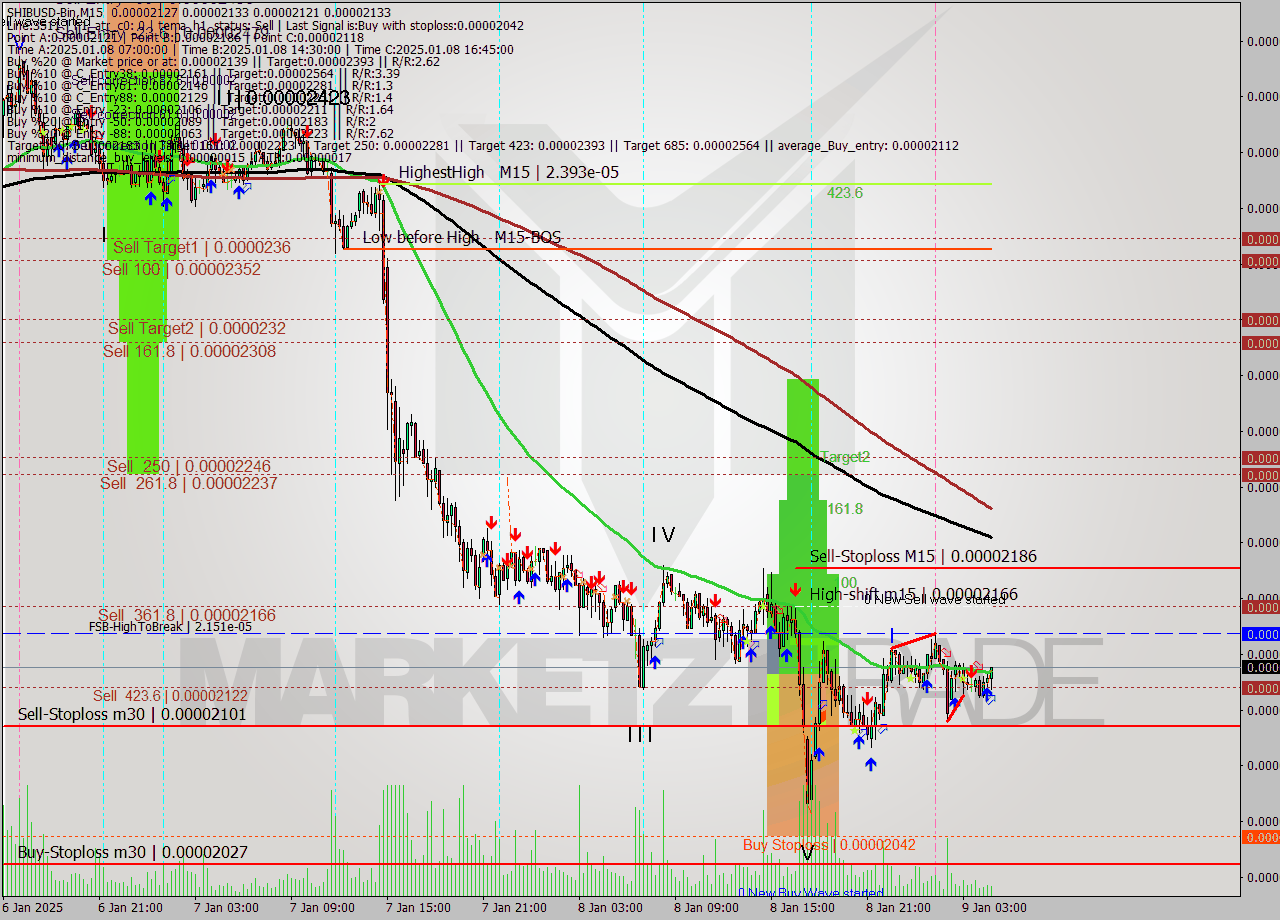Select the black current price tag on the price axis
Image resolution: width=1280 pixels, height=920 pixels.
point(1260,667)
